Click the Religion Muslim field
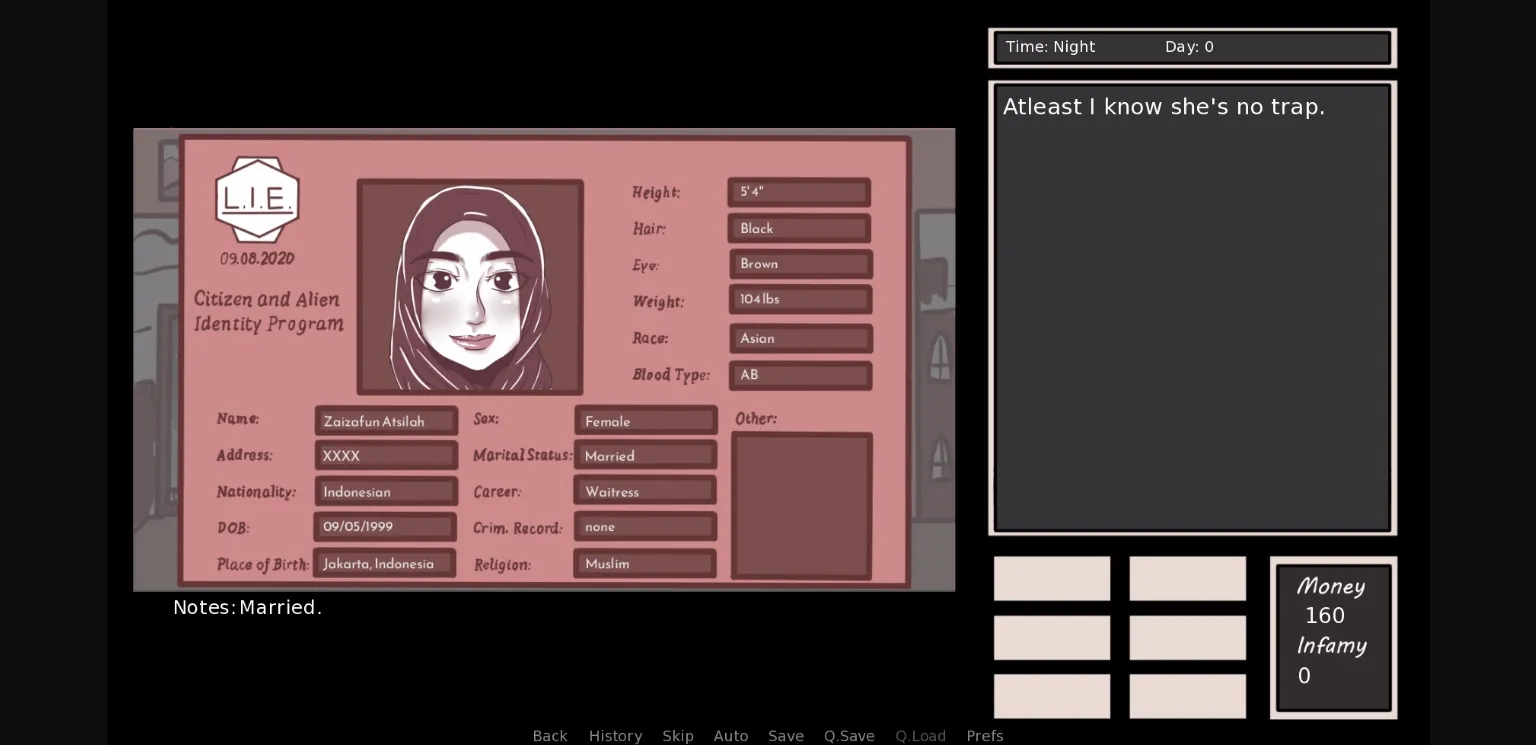Viewport: 1536px width, 745px height. (644, 563)
